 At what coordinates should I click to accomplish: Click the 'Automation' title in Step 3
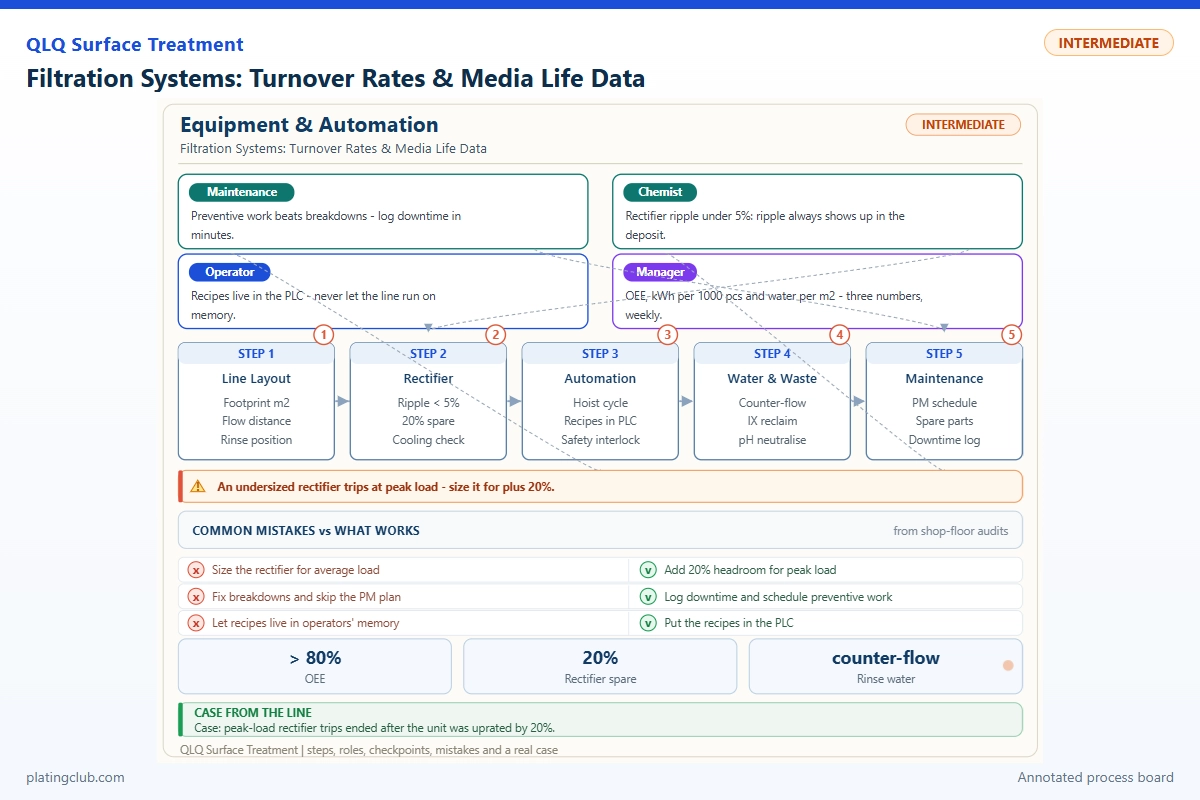coord(600,379)
